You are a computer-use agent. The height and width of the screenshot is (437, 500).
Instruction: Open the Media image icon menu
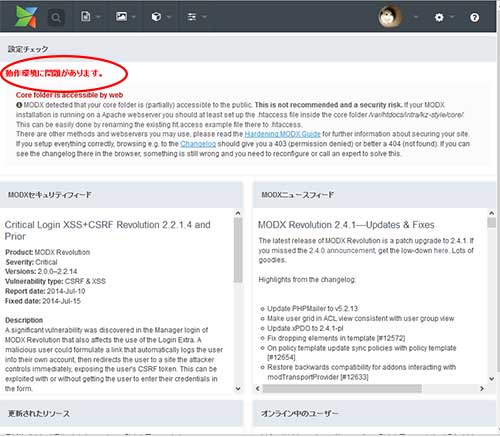click(x=121, y=16)
